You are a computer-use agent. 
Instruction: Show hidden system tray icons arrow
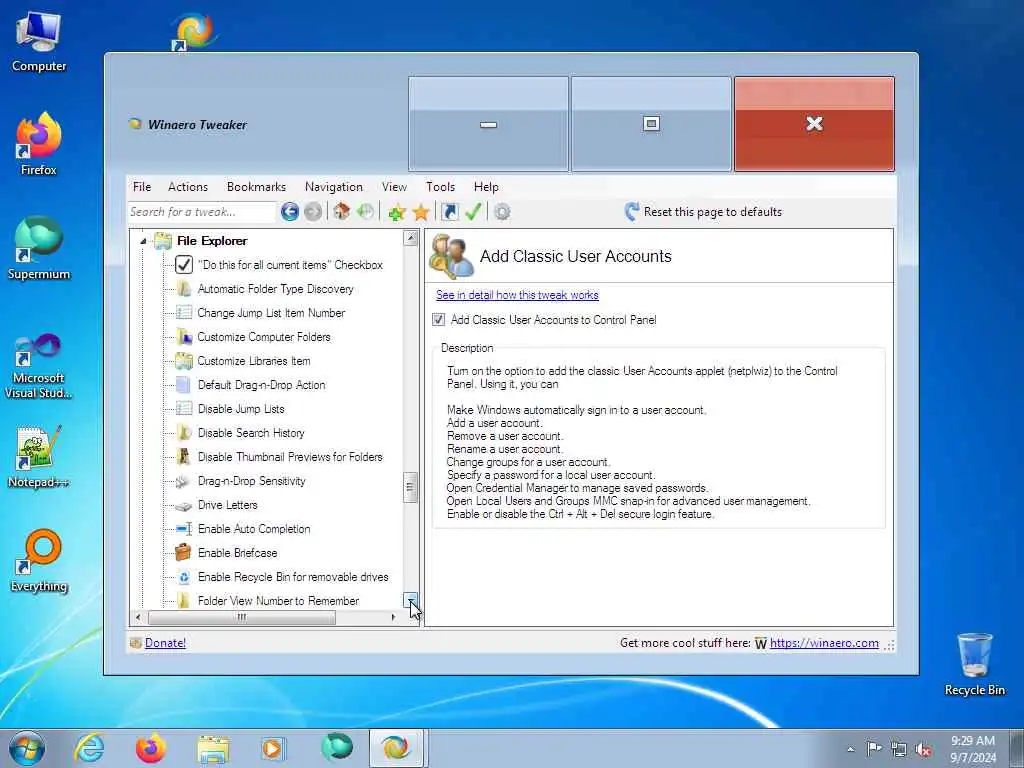pos(850,750)
